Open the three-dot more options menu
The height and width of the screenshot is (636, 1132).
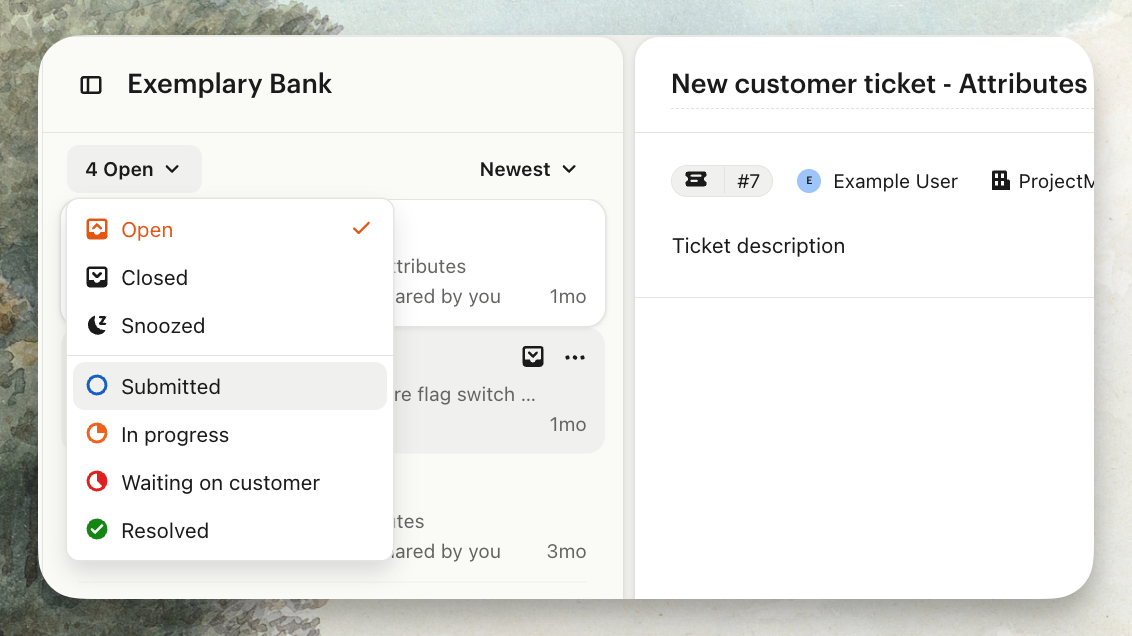[x=575, y=357]
